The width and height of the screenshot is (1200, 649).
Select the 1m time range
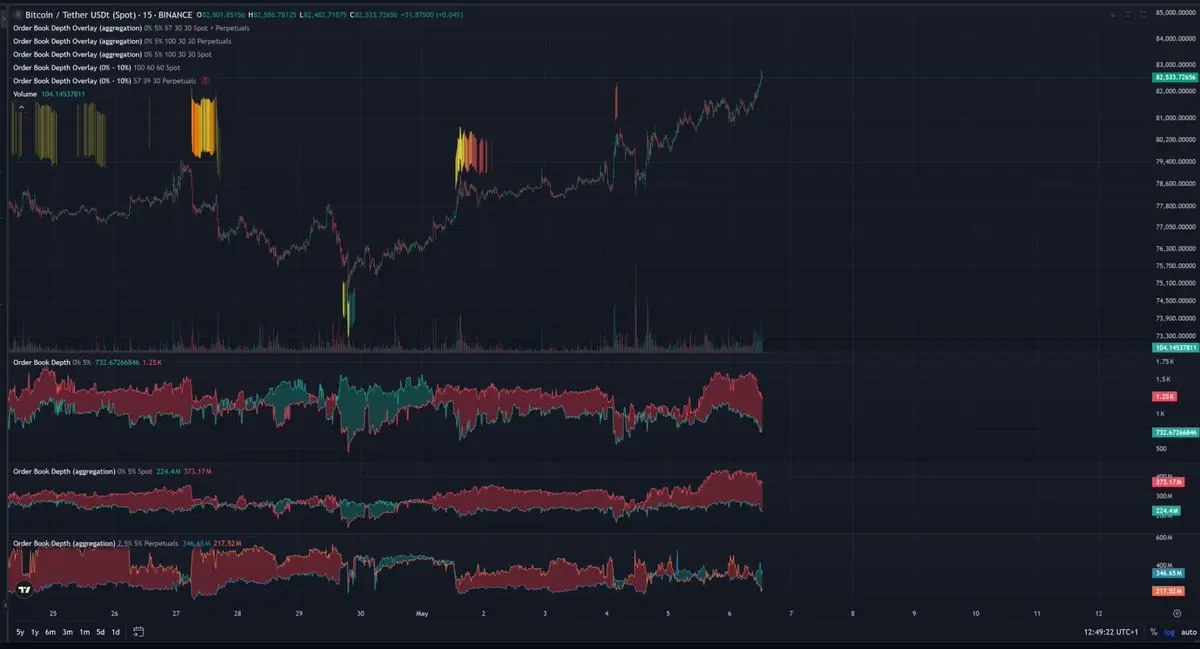tap(84, 632)
